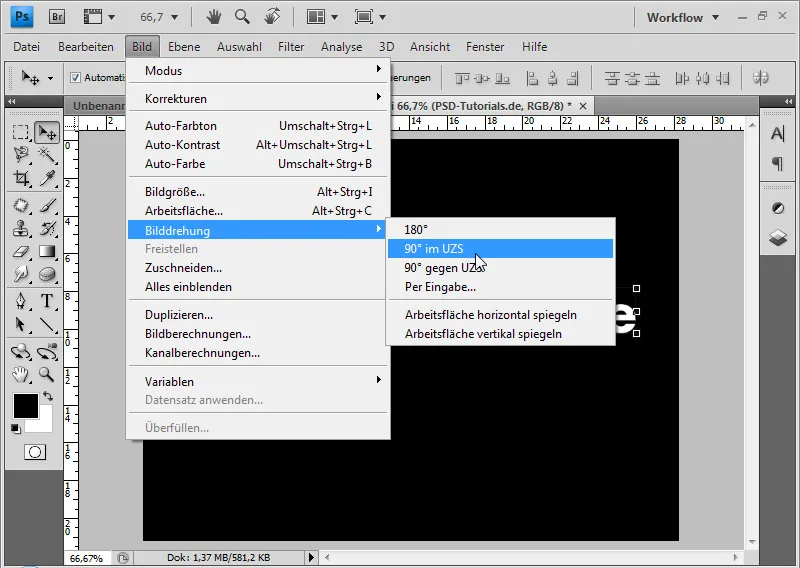Select the Move tool in toolbox
This screenshot has width=800, height=568.
[x=47, y=133]
